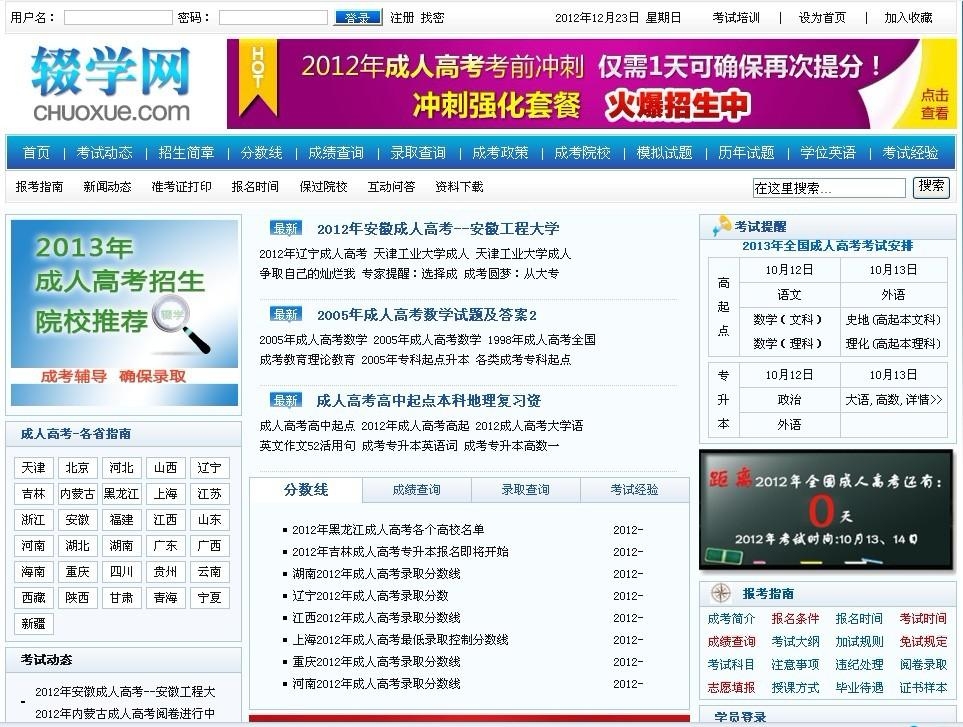The image size is (963, 727).
Task: Open the 2013年成人高考招生院校推荐 banner image
Action: (124, 312)
